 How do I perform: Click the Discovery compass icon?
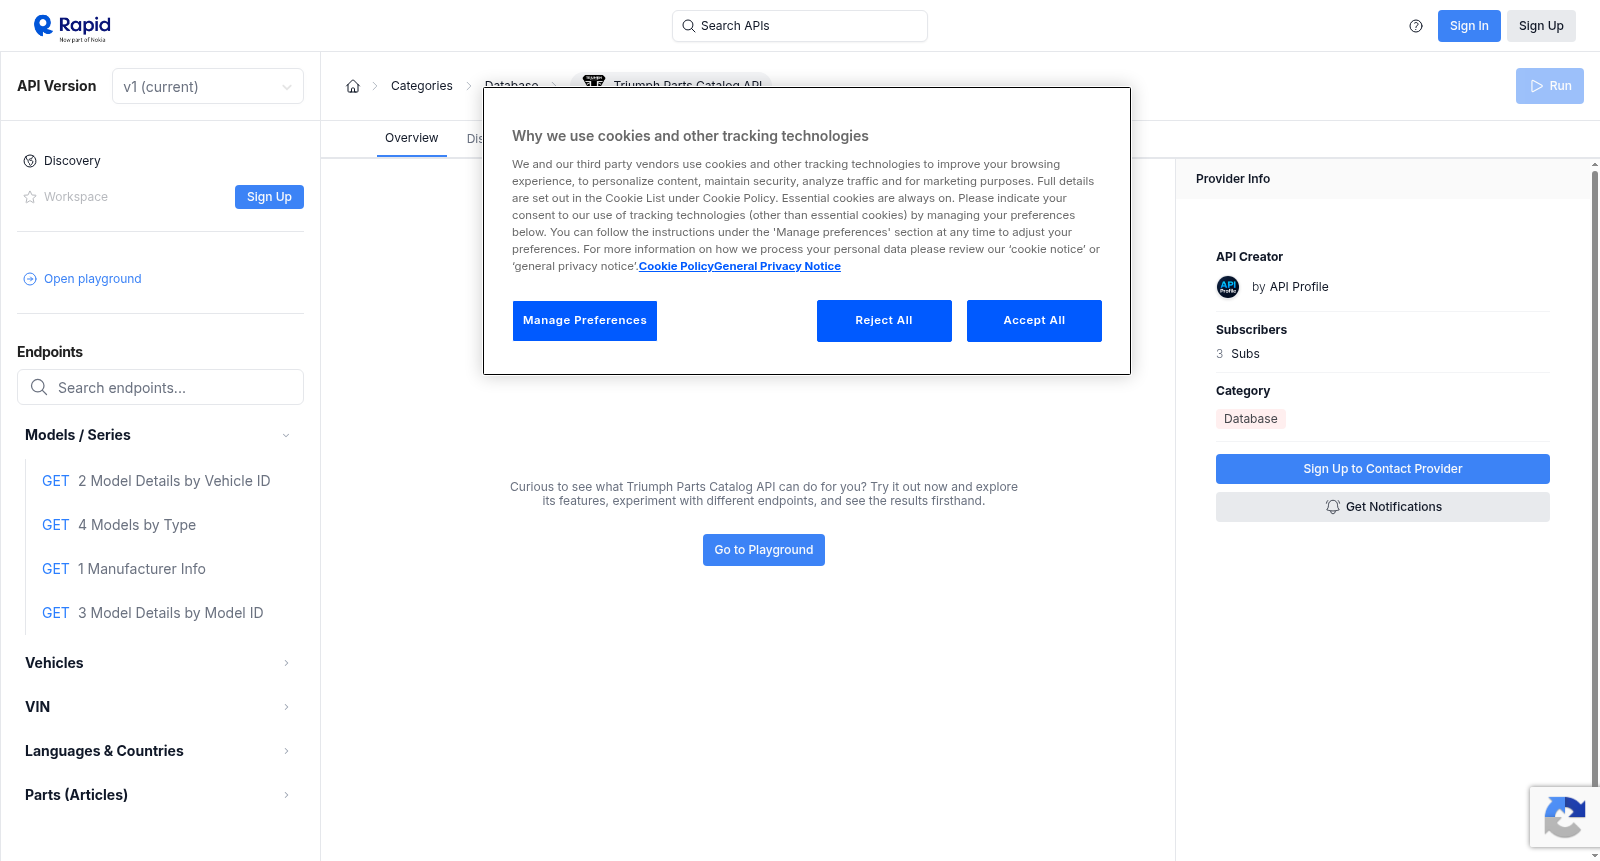coord(30,161)
